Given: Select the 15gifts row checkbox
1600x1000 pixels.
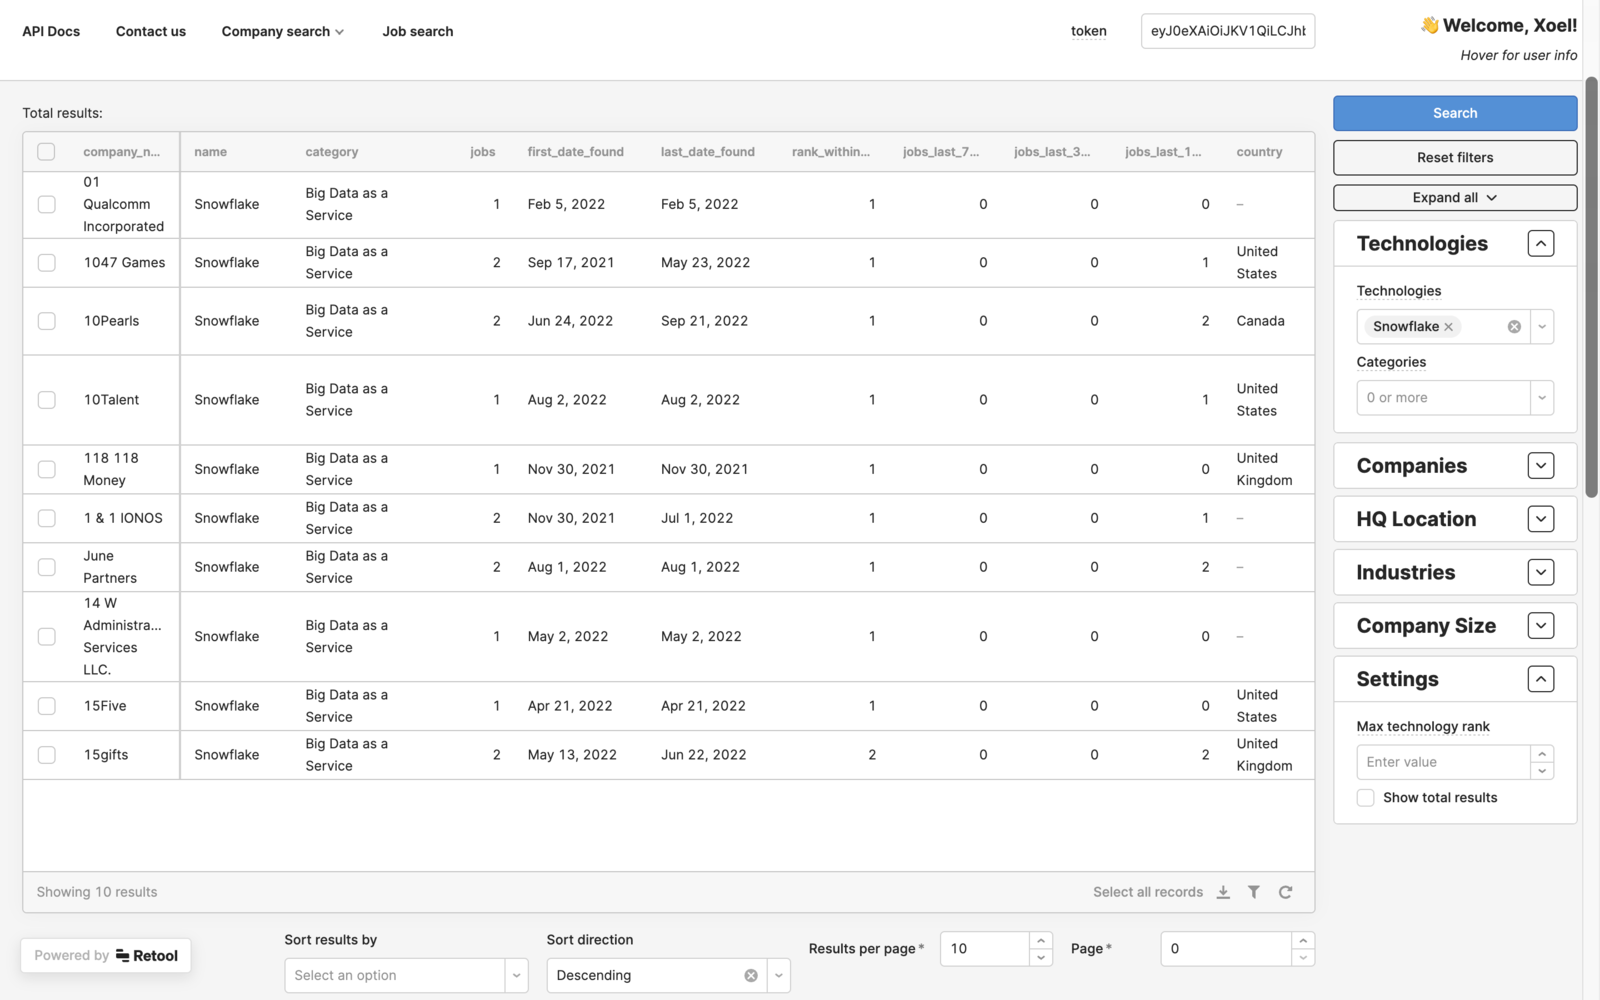Looking at the screenshot, I should 46,755.
